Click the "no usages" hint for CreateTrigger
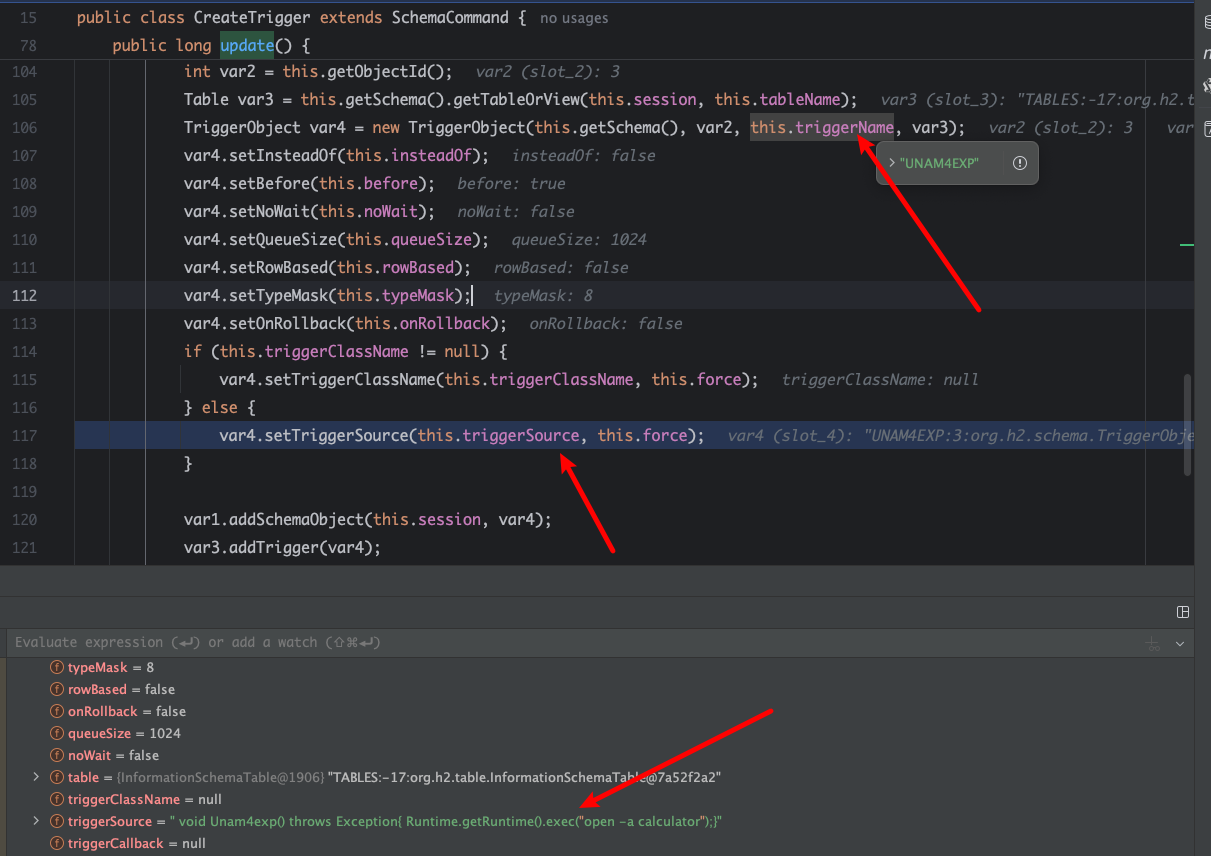 click(573, 18)
